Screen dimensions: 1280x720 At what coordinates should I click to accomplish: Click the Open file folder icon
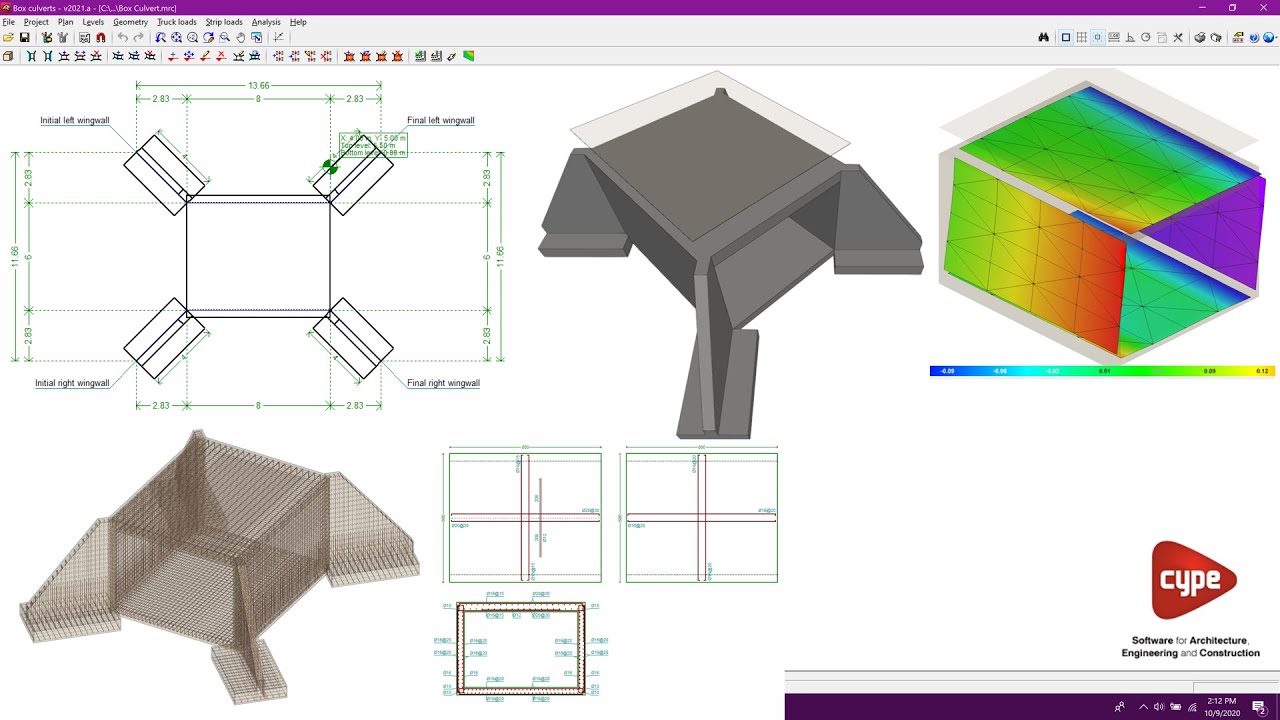(8, 38)
